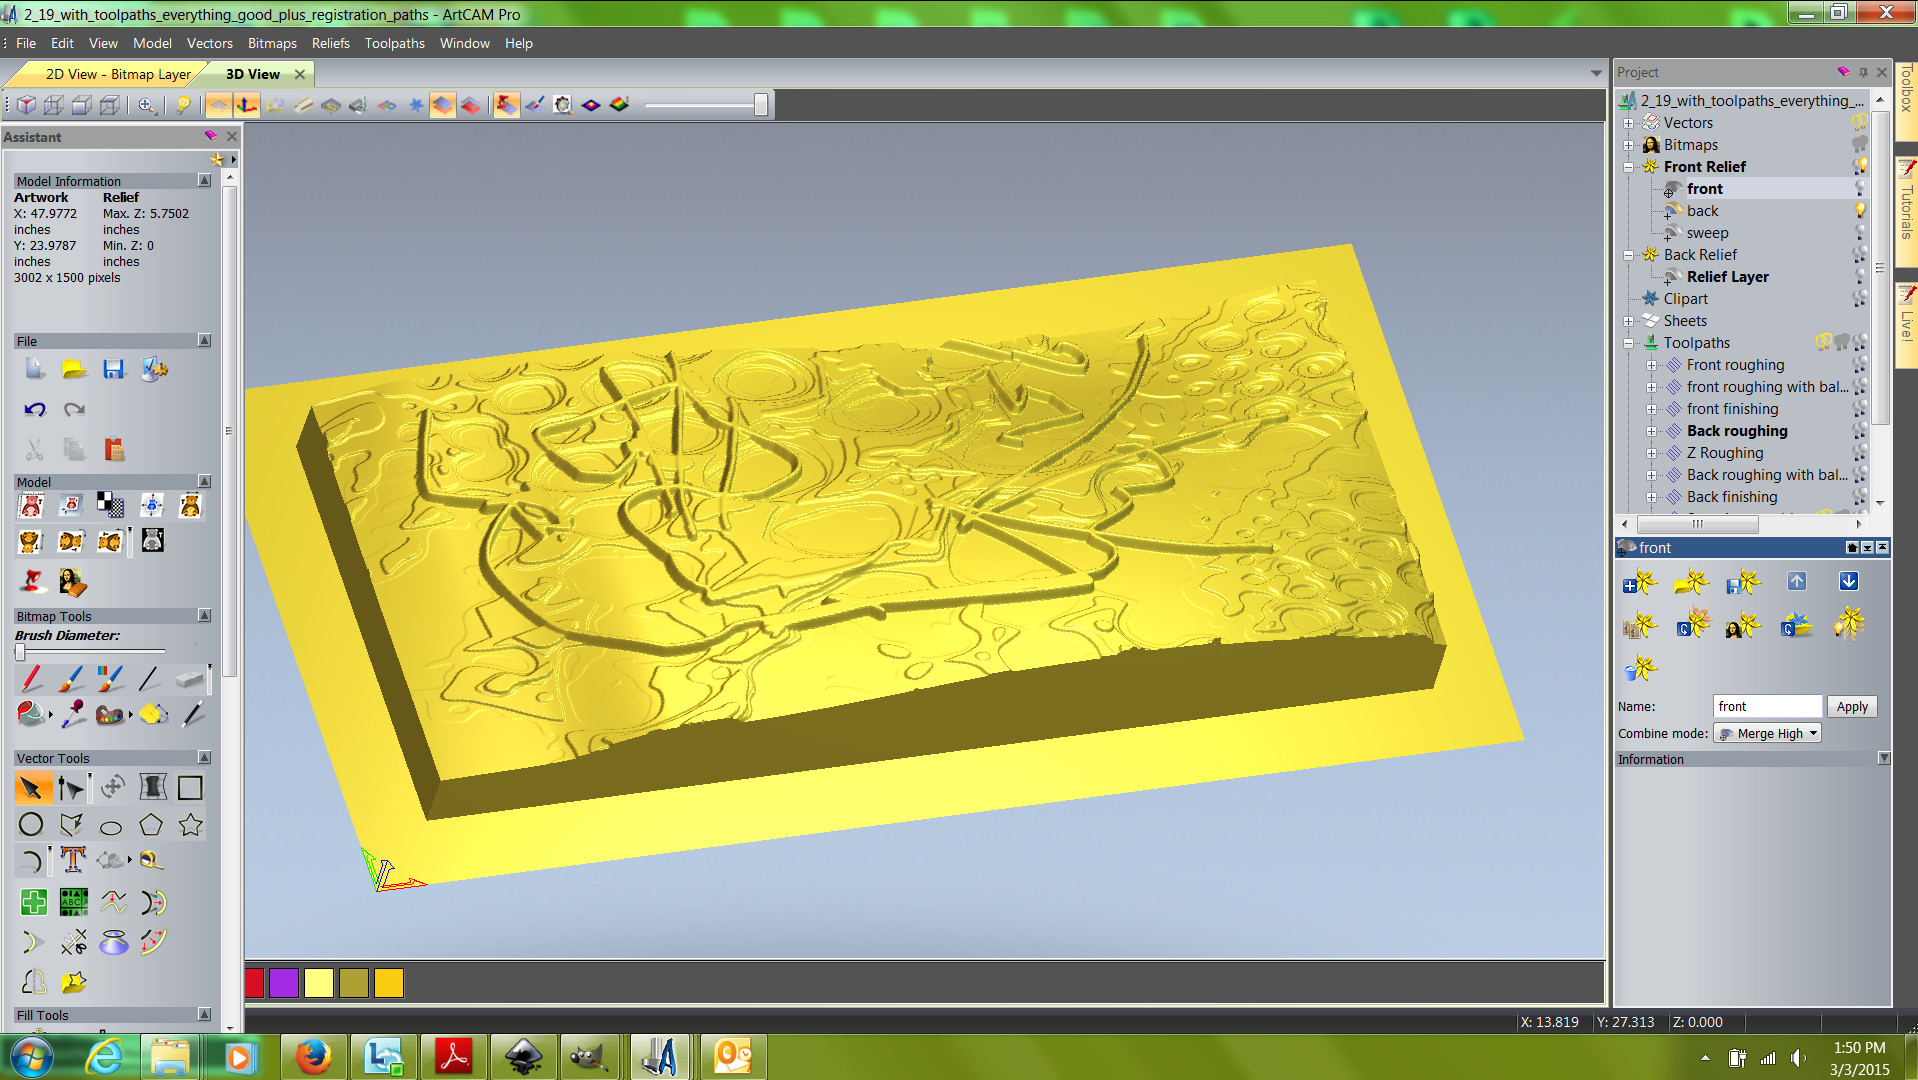Pick the red color swatch in the palette

pos(255,983)
